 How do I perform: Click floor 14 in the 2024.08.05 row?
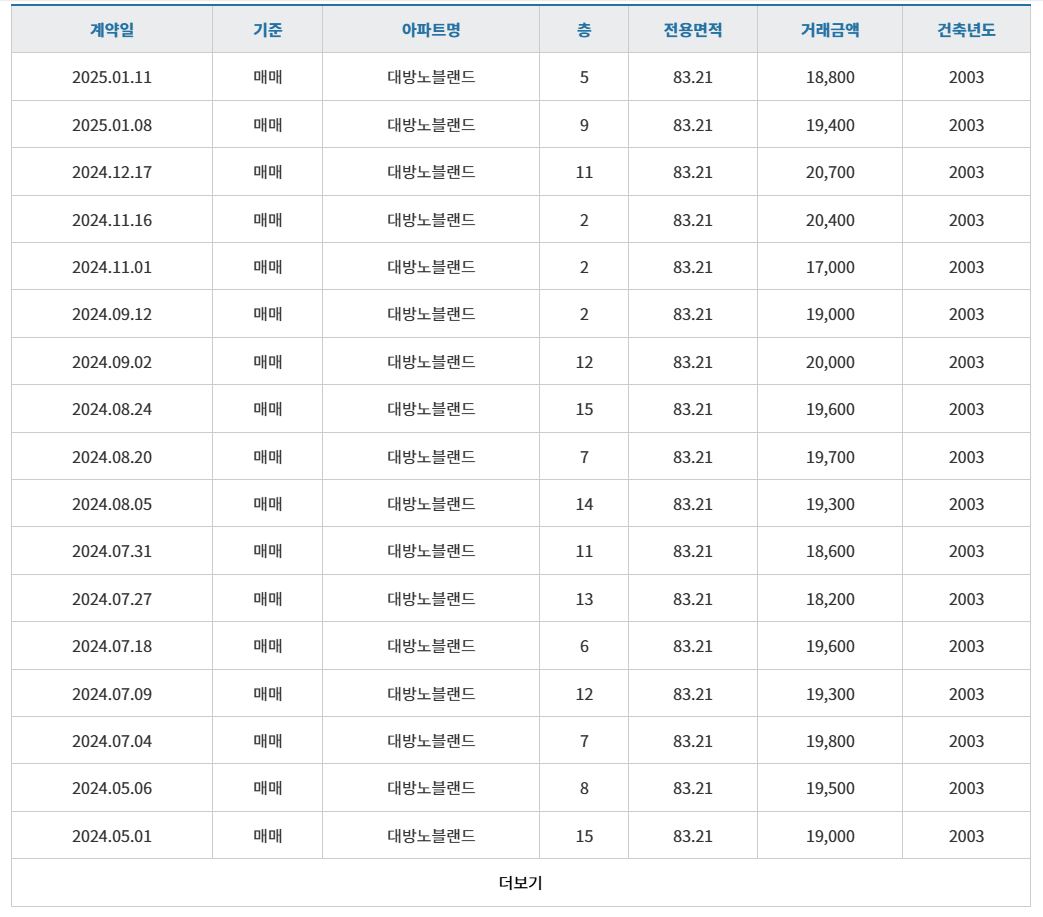pos(584,505)
